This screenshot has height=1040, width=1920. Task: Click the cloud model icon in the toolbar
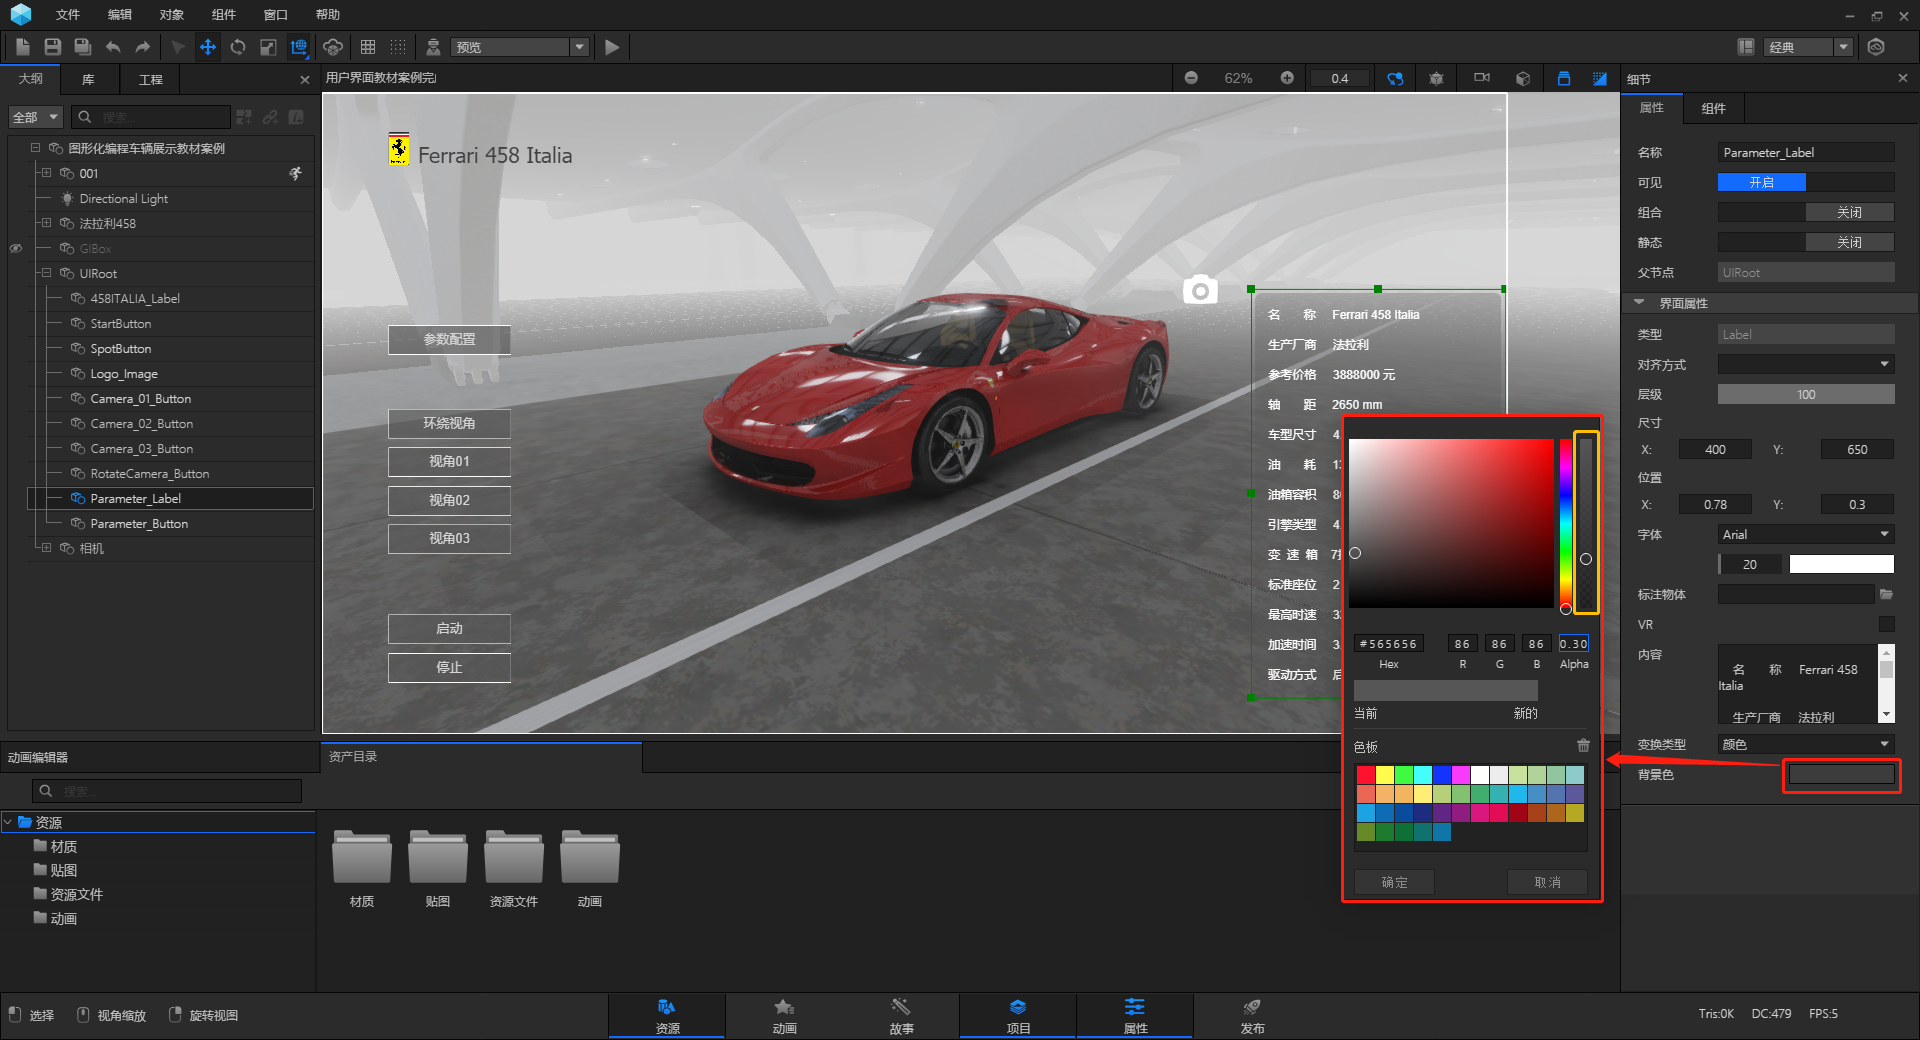point(333,47)
